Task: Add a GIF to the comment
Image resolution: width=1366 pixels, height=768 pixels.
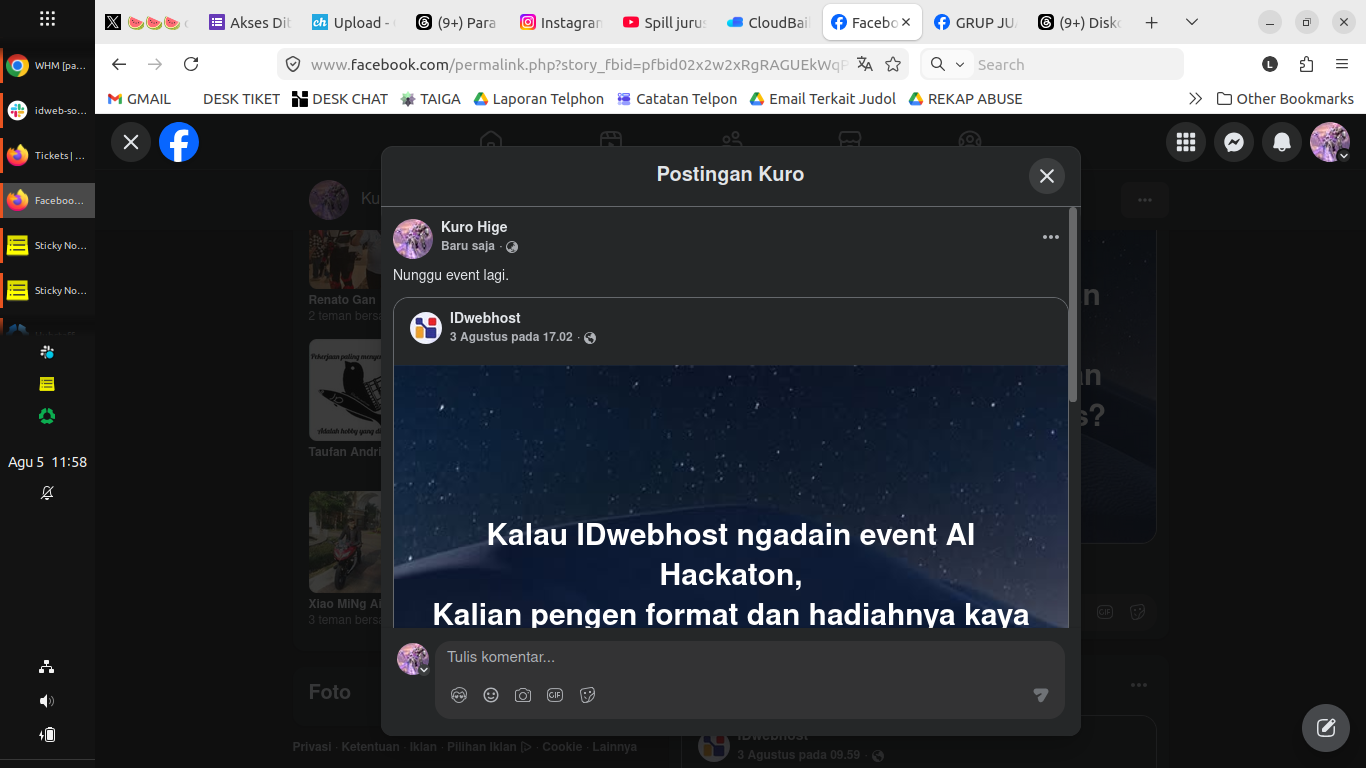Action: click(555, 695)
